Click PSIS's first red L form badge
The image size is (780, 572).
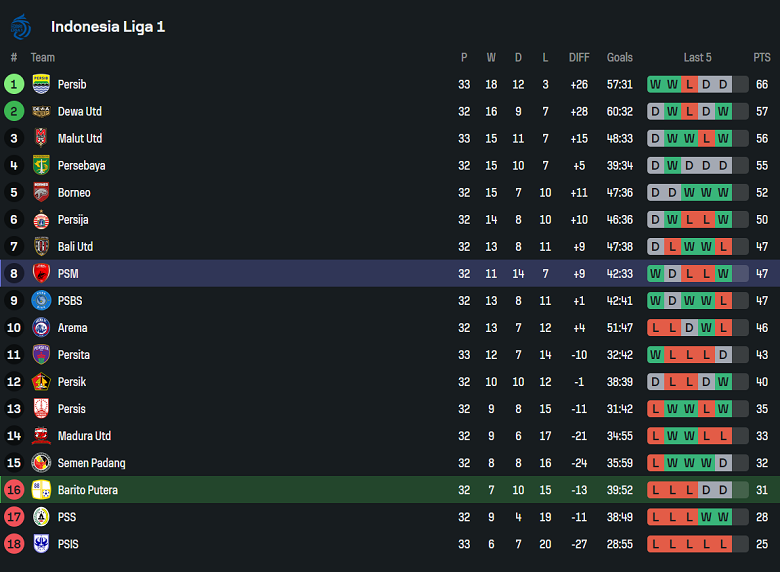click(655, 544)
